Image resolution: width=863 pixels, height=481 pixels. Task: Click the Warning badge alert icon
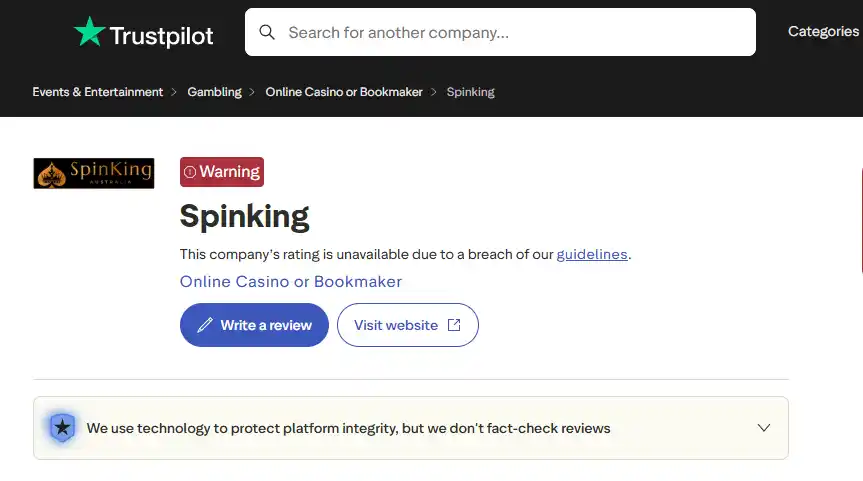[x=190, y=172]
